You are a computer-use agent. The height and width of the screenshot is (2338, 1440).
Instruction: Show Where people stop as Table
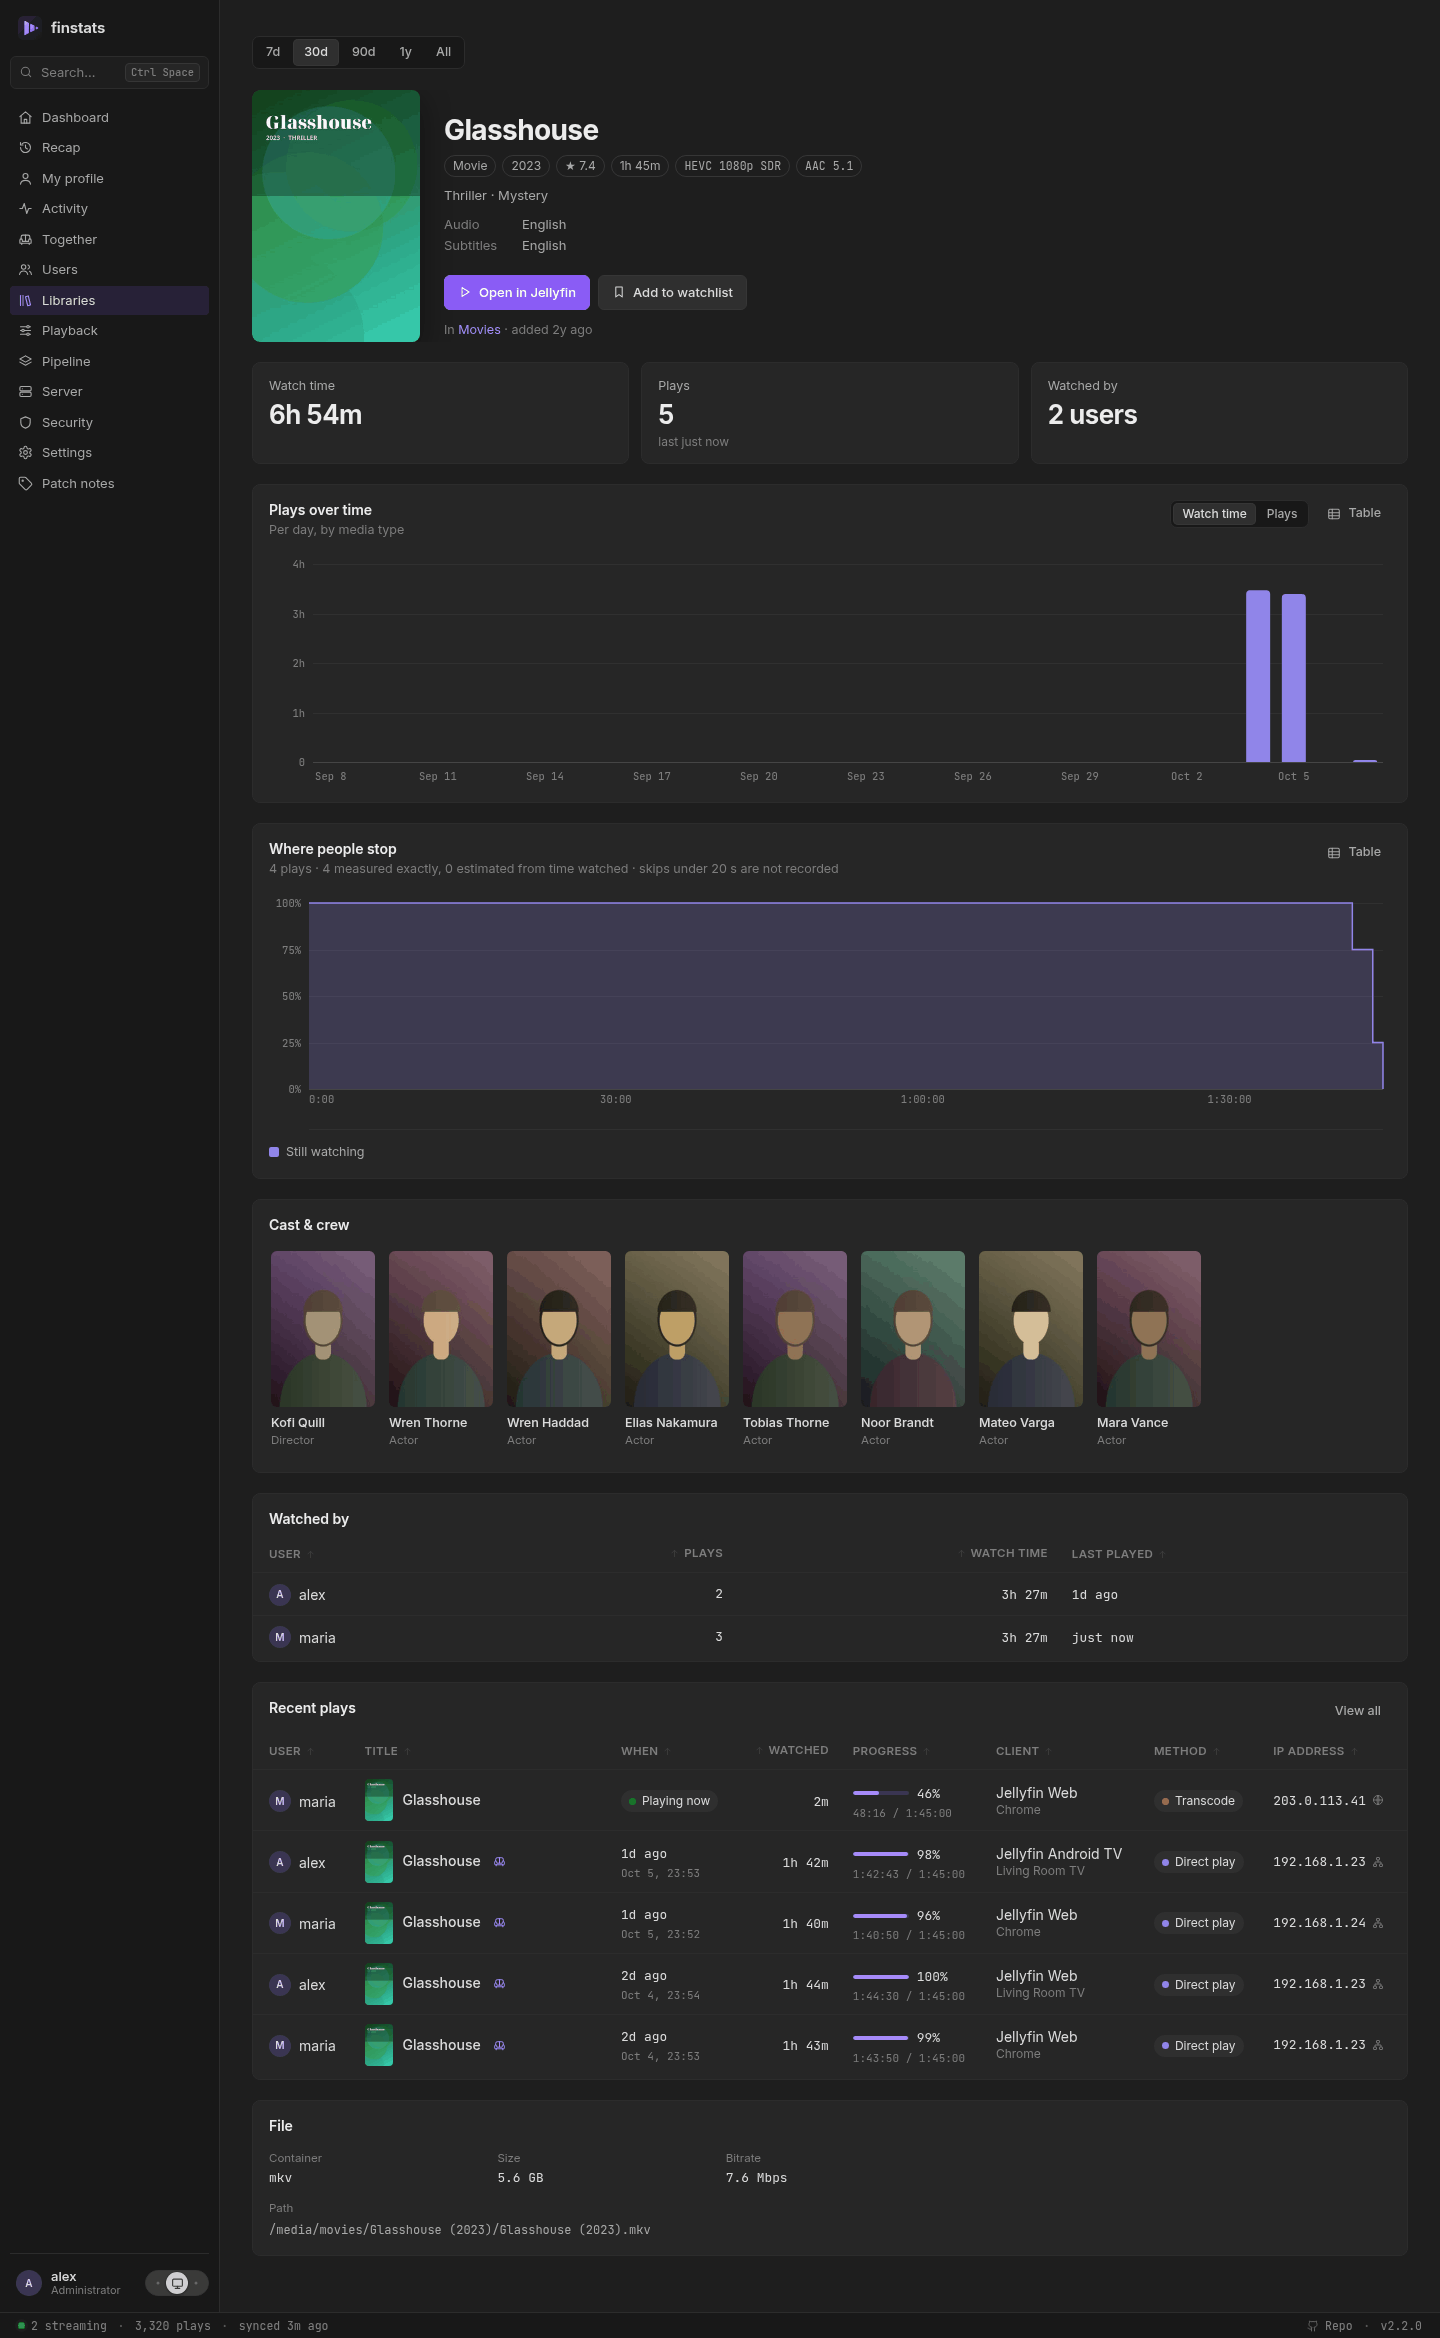1354,852
